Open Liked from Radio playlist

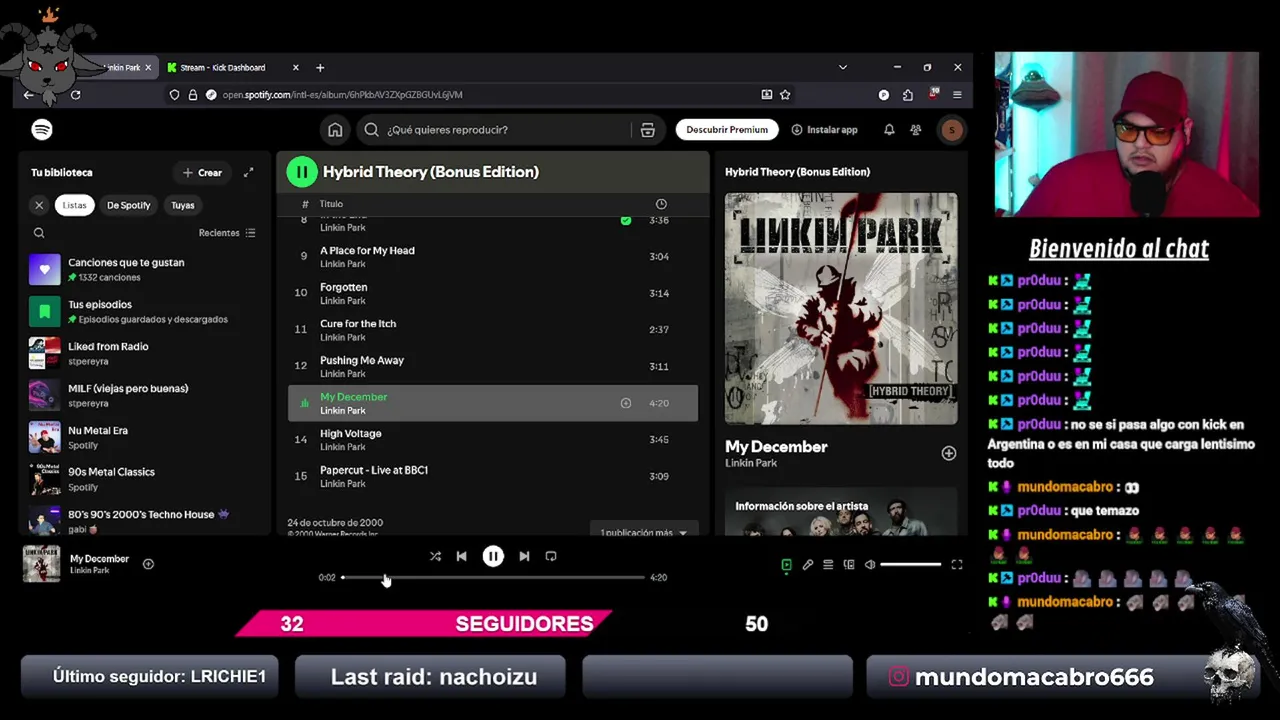pyautogui.click(x=145, y=353)
